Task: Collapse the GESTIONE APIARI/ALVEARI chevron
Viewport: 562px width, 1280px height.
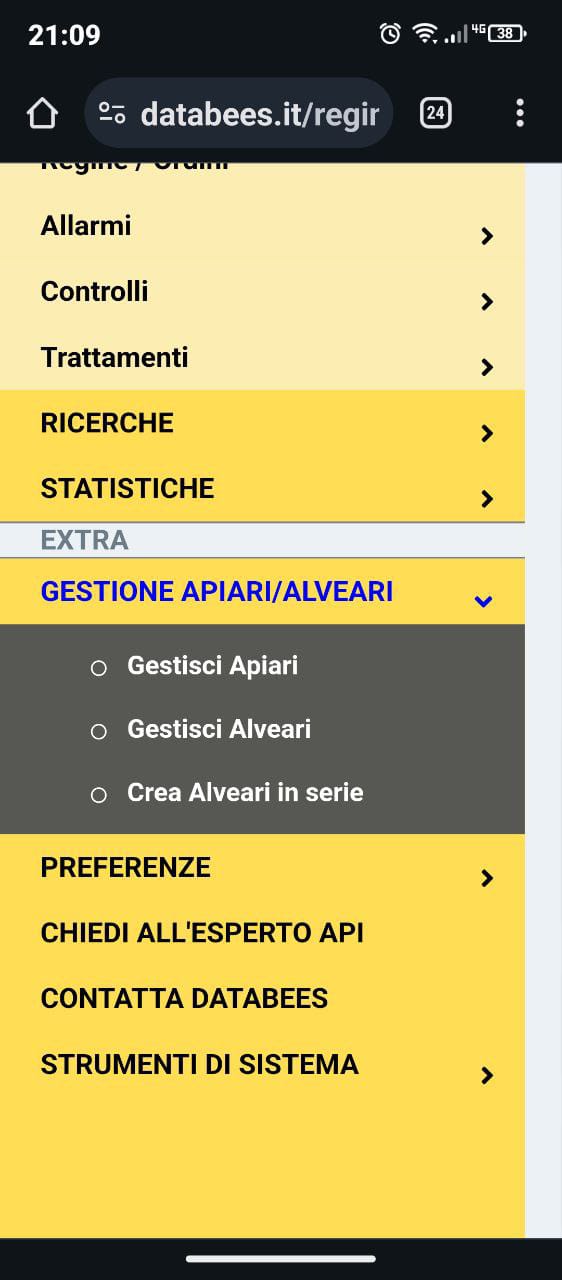Action: (x=484, y=601)
